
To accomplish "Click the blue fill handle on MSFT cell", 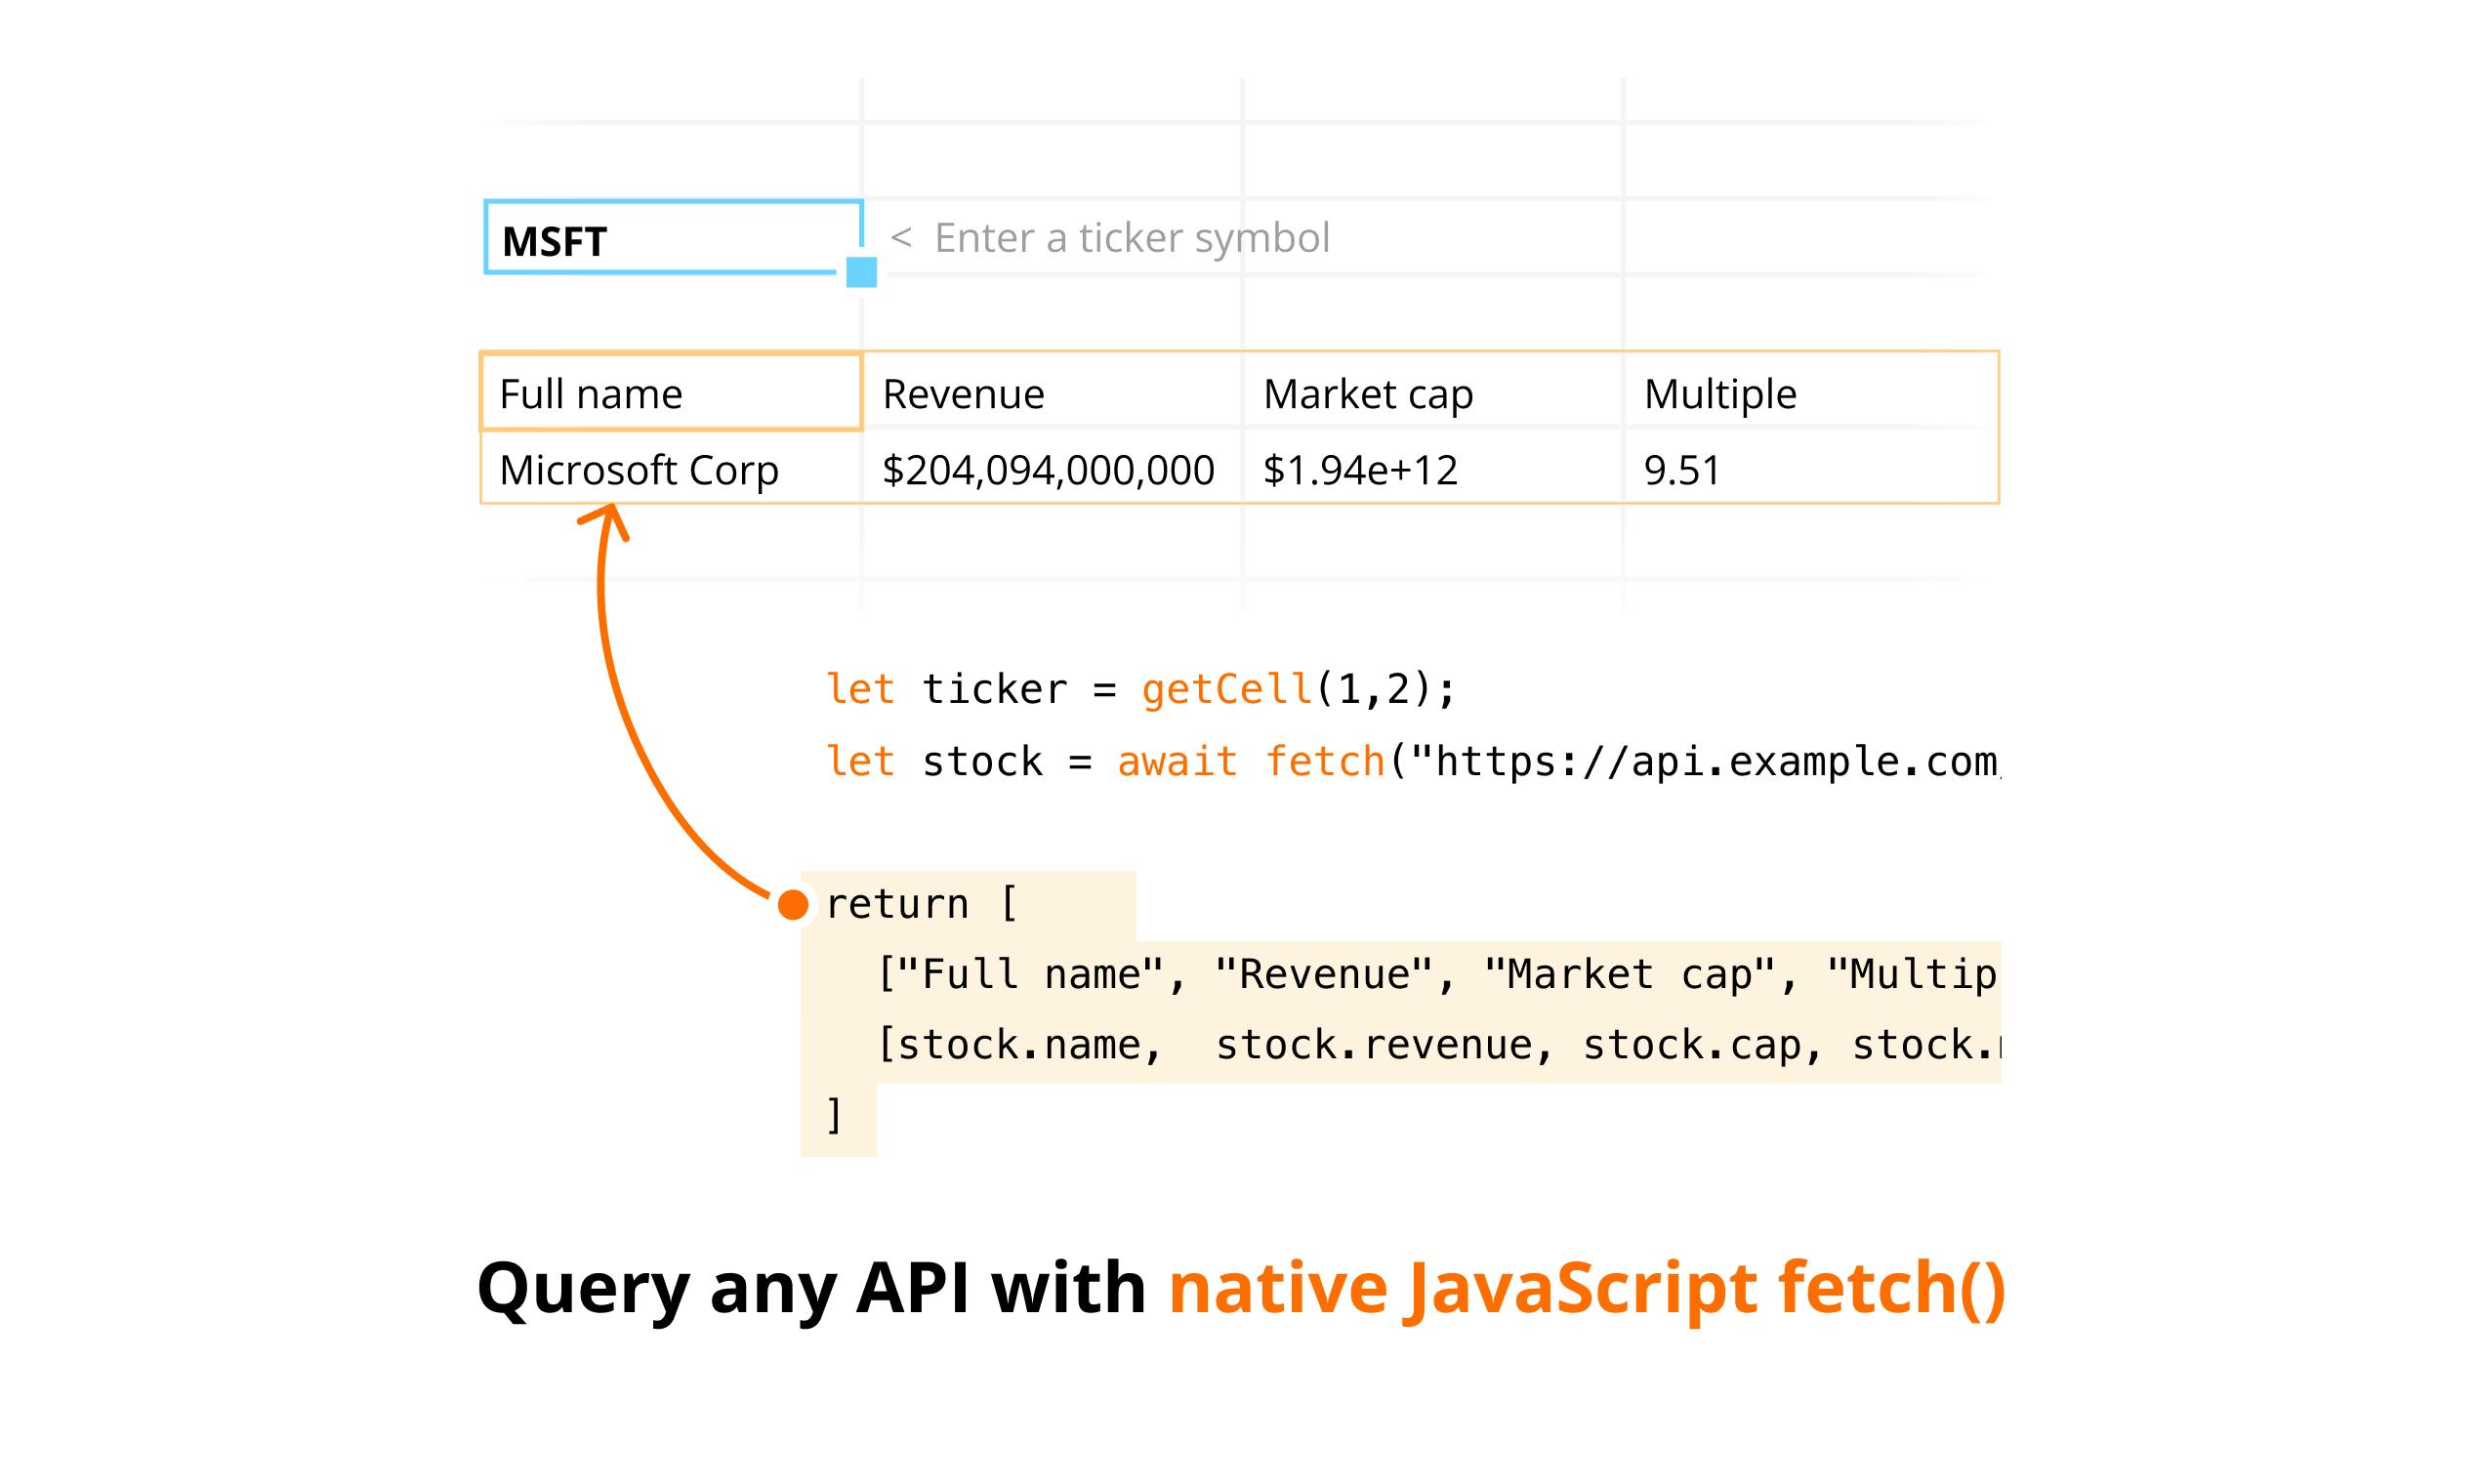I will [x=861, y=272].
